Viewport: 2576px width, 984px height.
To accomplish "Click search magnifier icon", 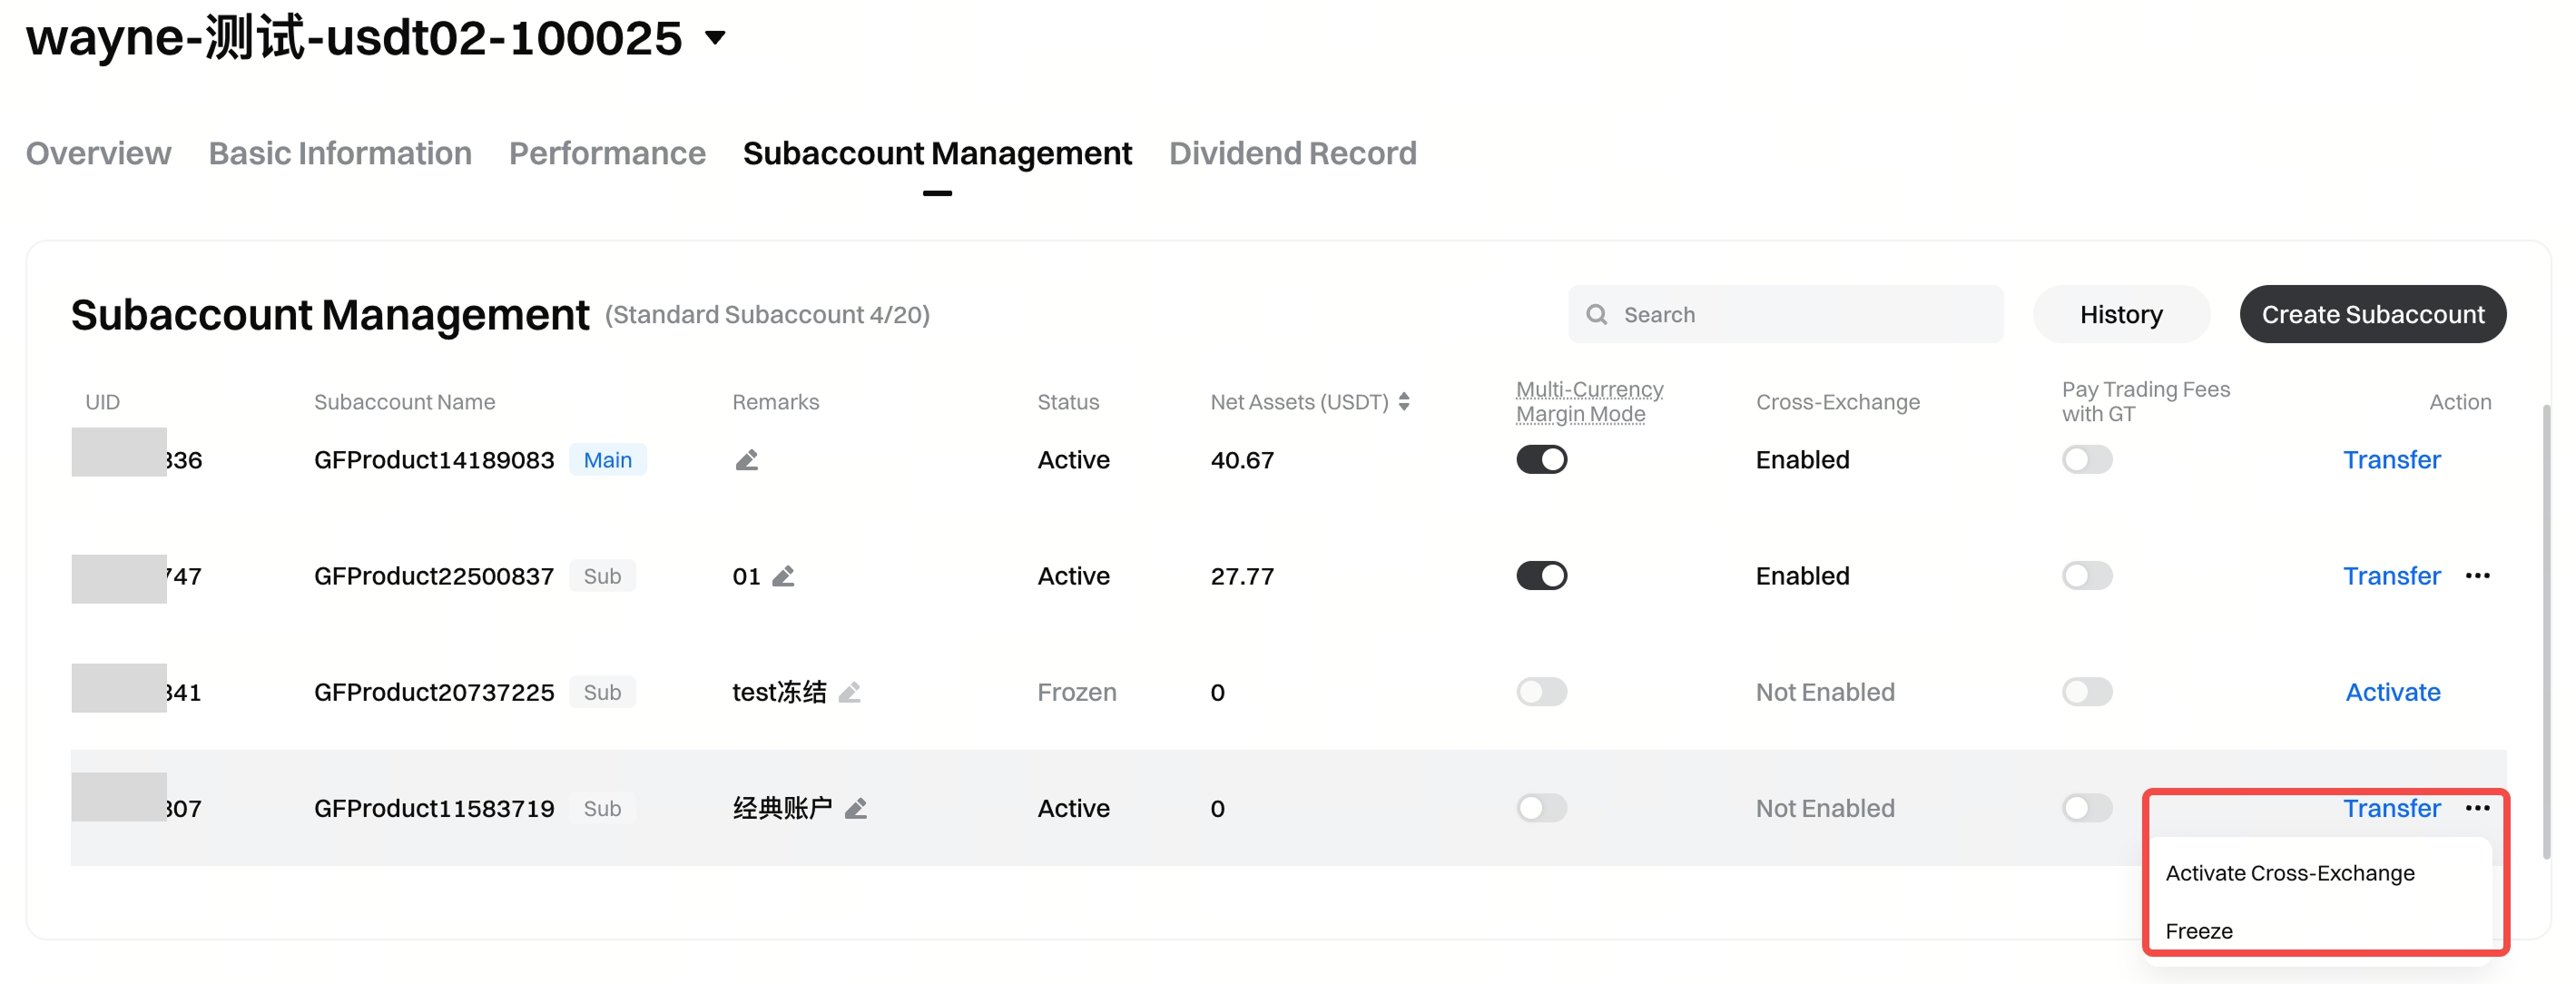I will (x=1597, y=315).
